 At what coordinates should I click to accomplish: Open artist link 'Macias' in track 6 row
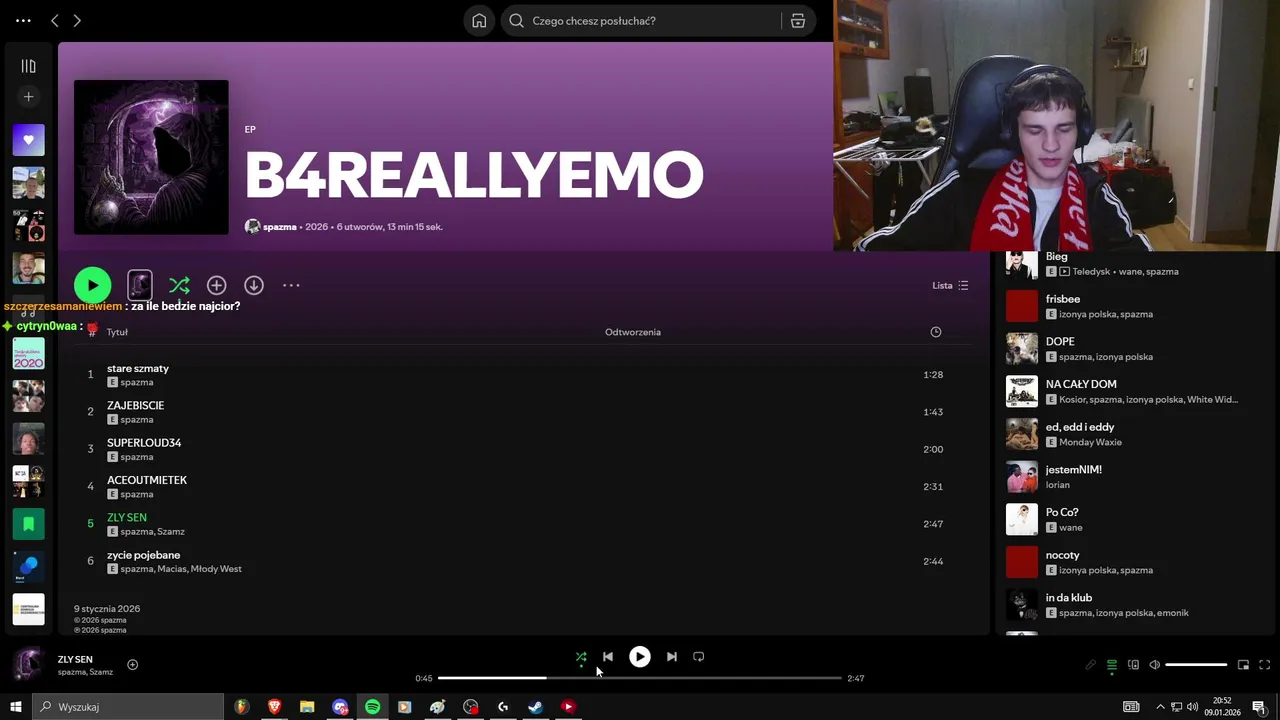(171, 569)
